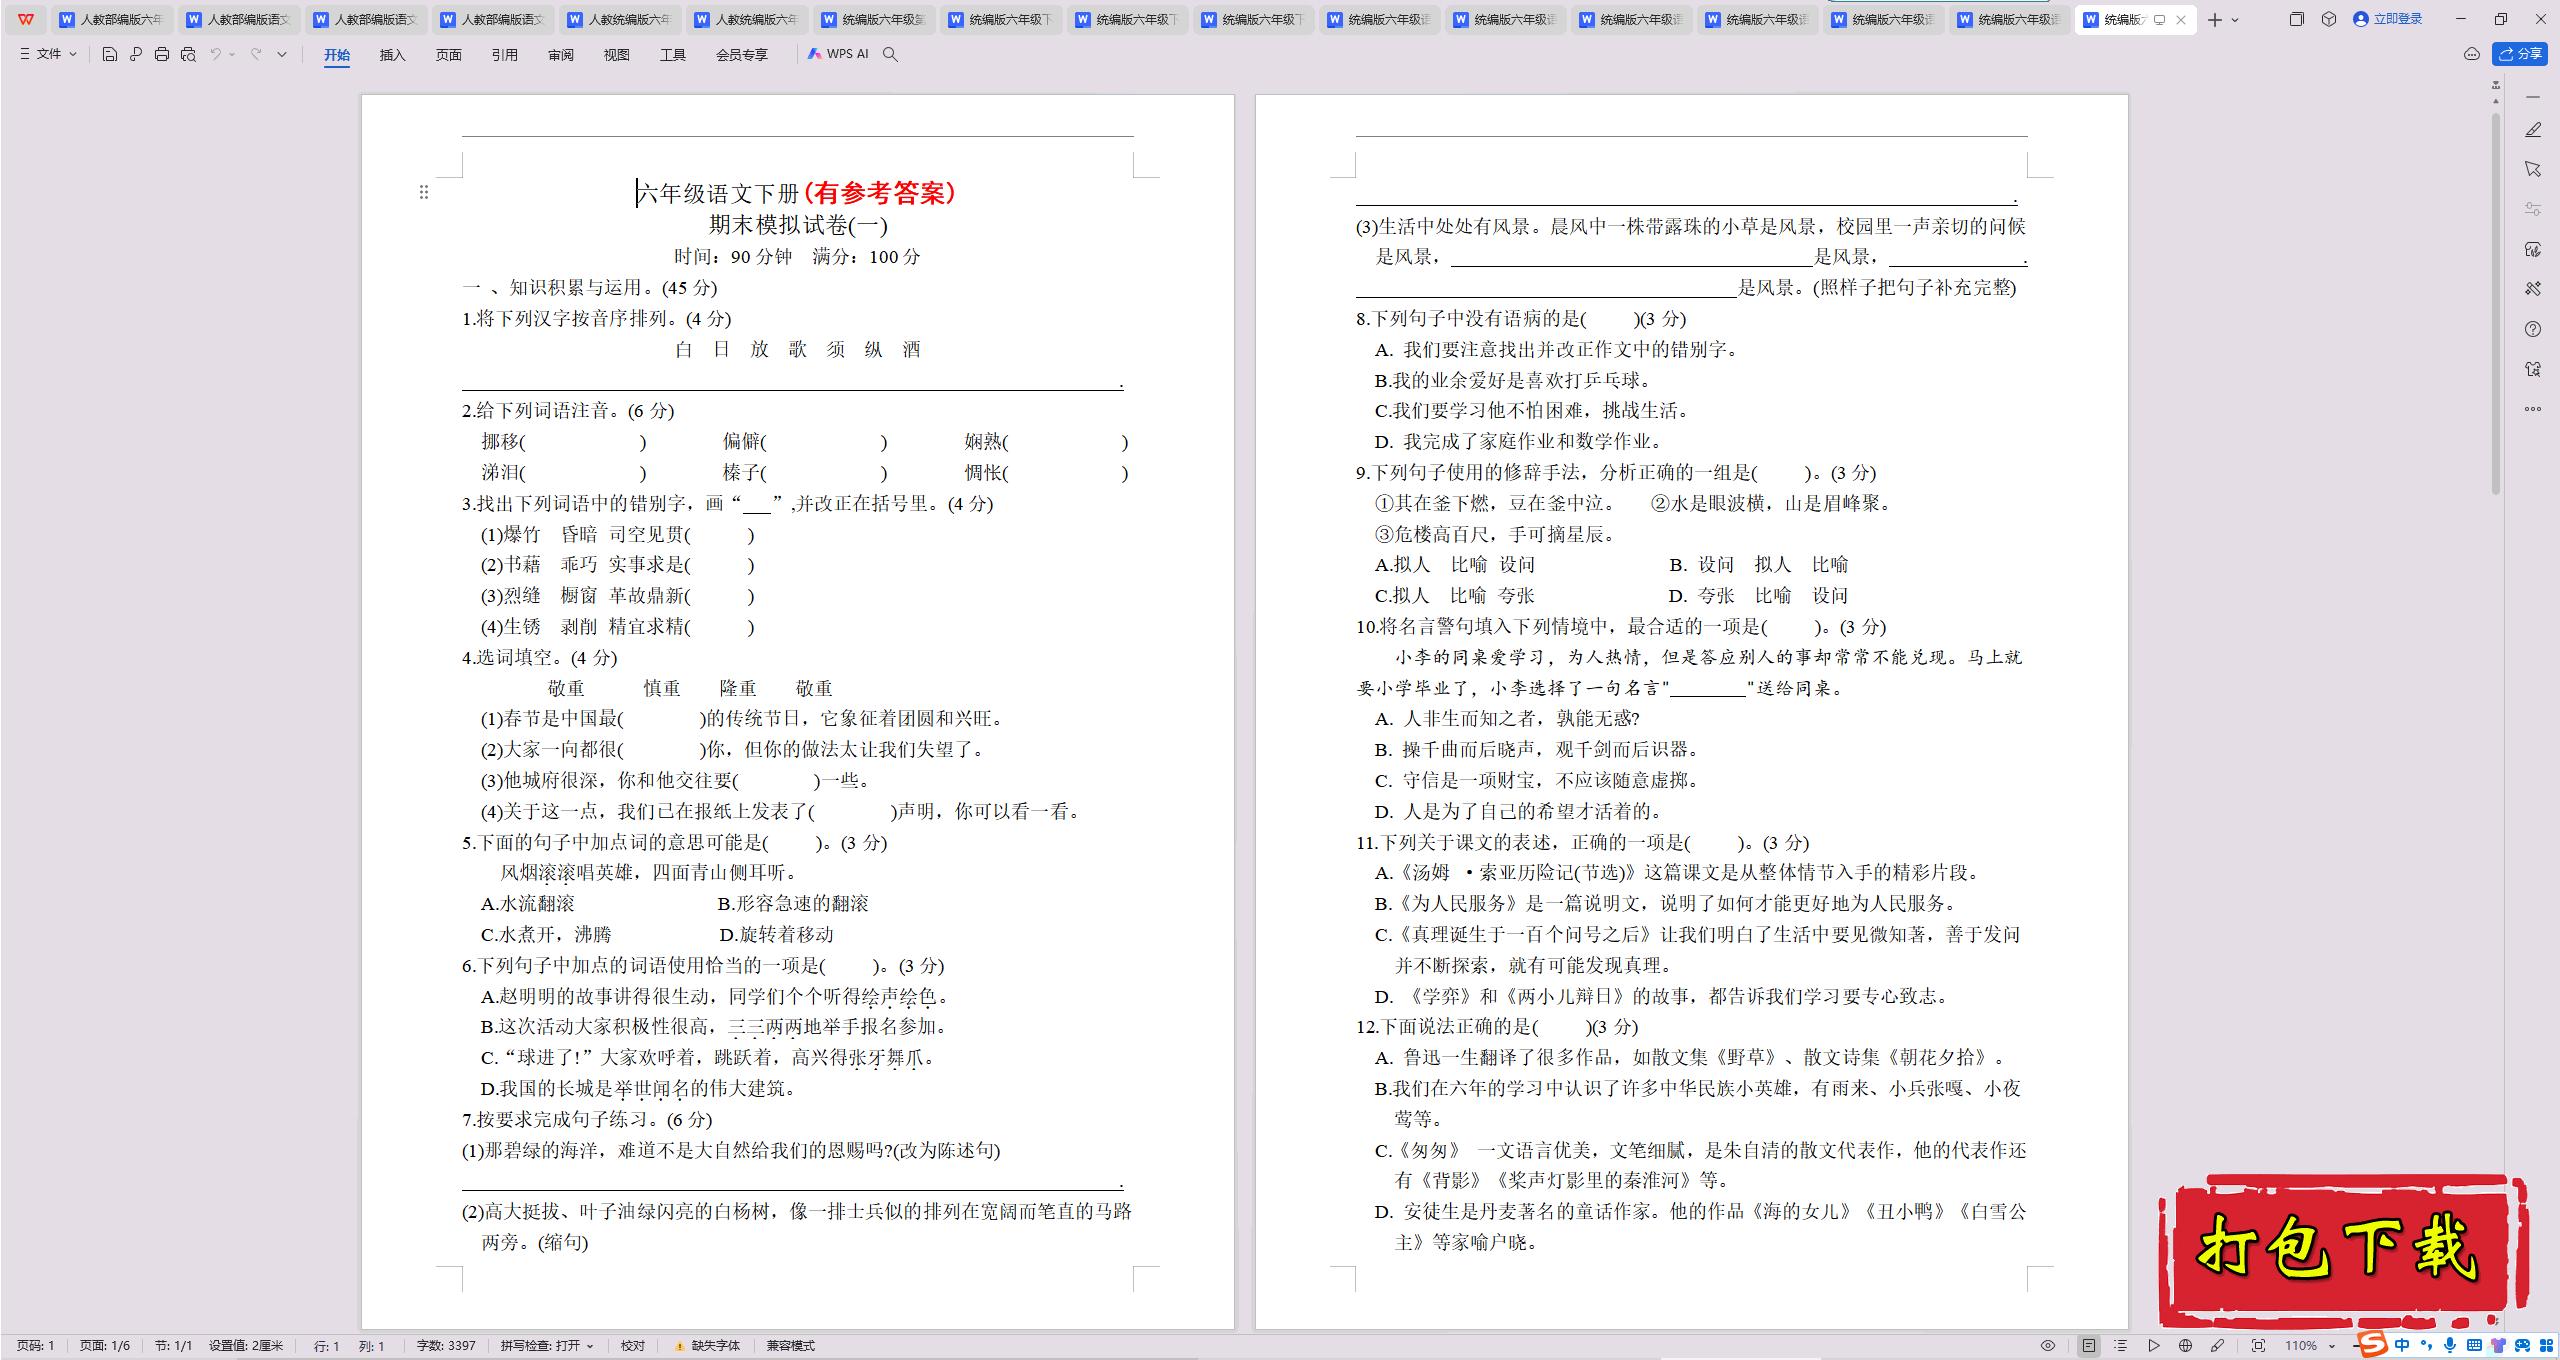The image size is (2560, 1360).
Task: Click the login link 立即登录
Action: (2388, 19)
